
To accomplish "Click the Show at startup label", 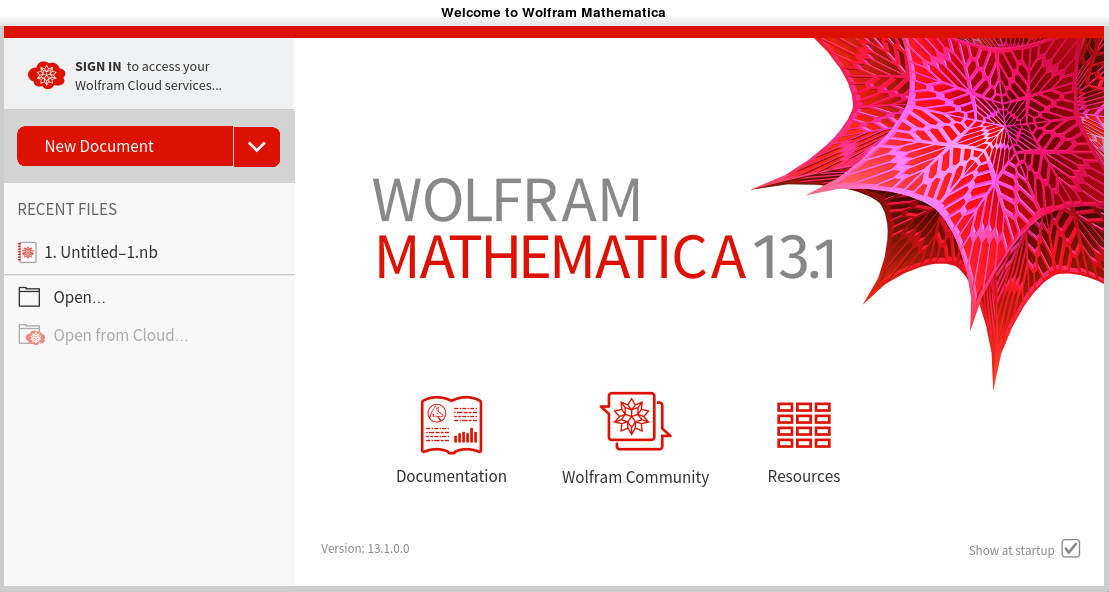I will click(x=1011, y=550).
